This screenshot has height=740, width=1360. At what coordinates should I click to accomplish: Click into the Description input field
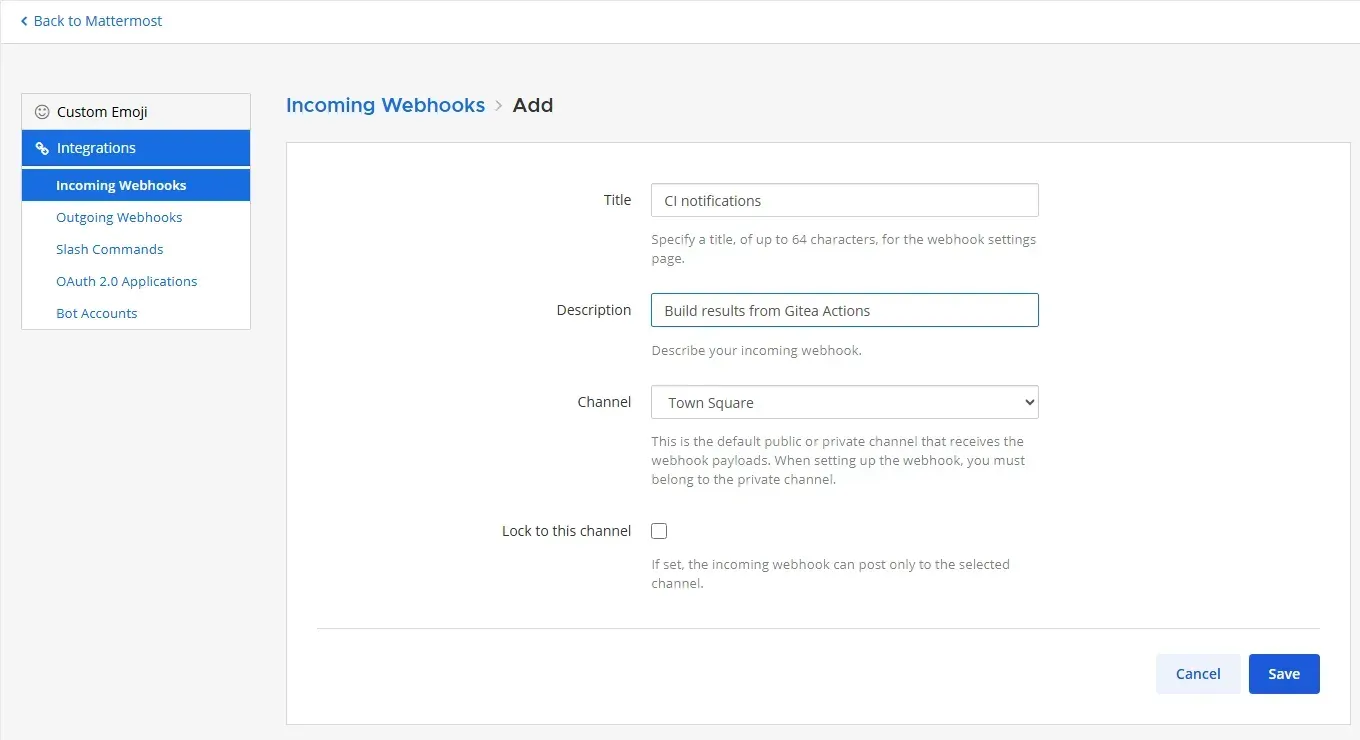(845, 310)
